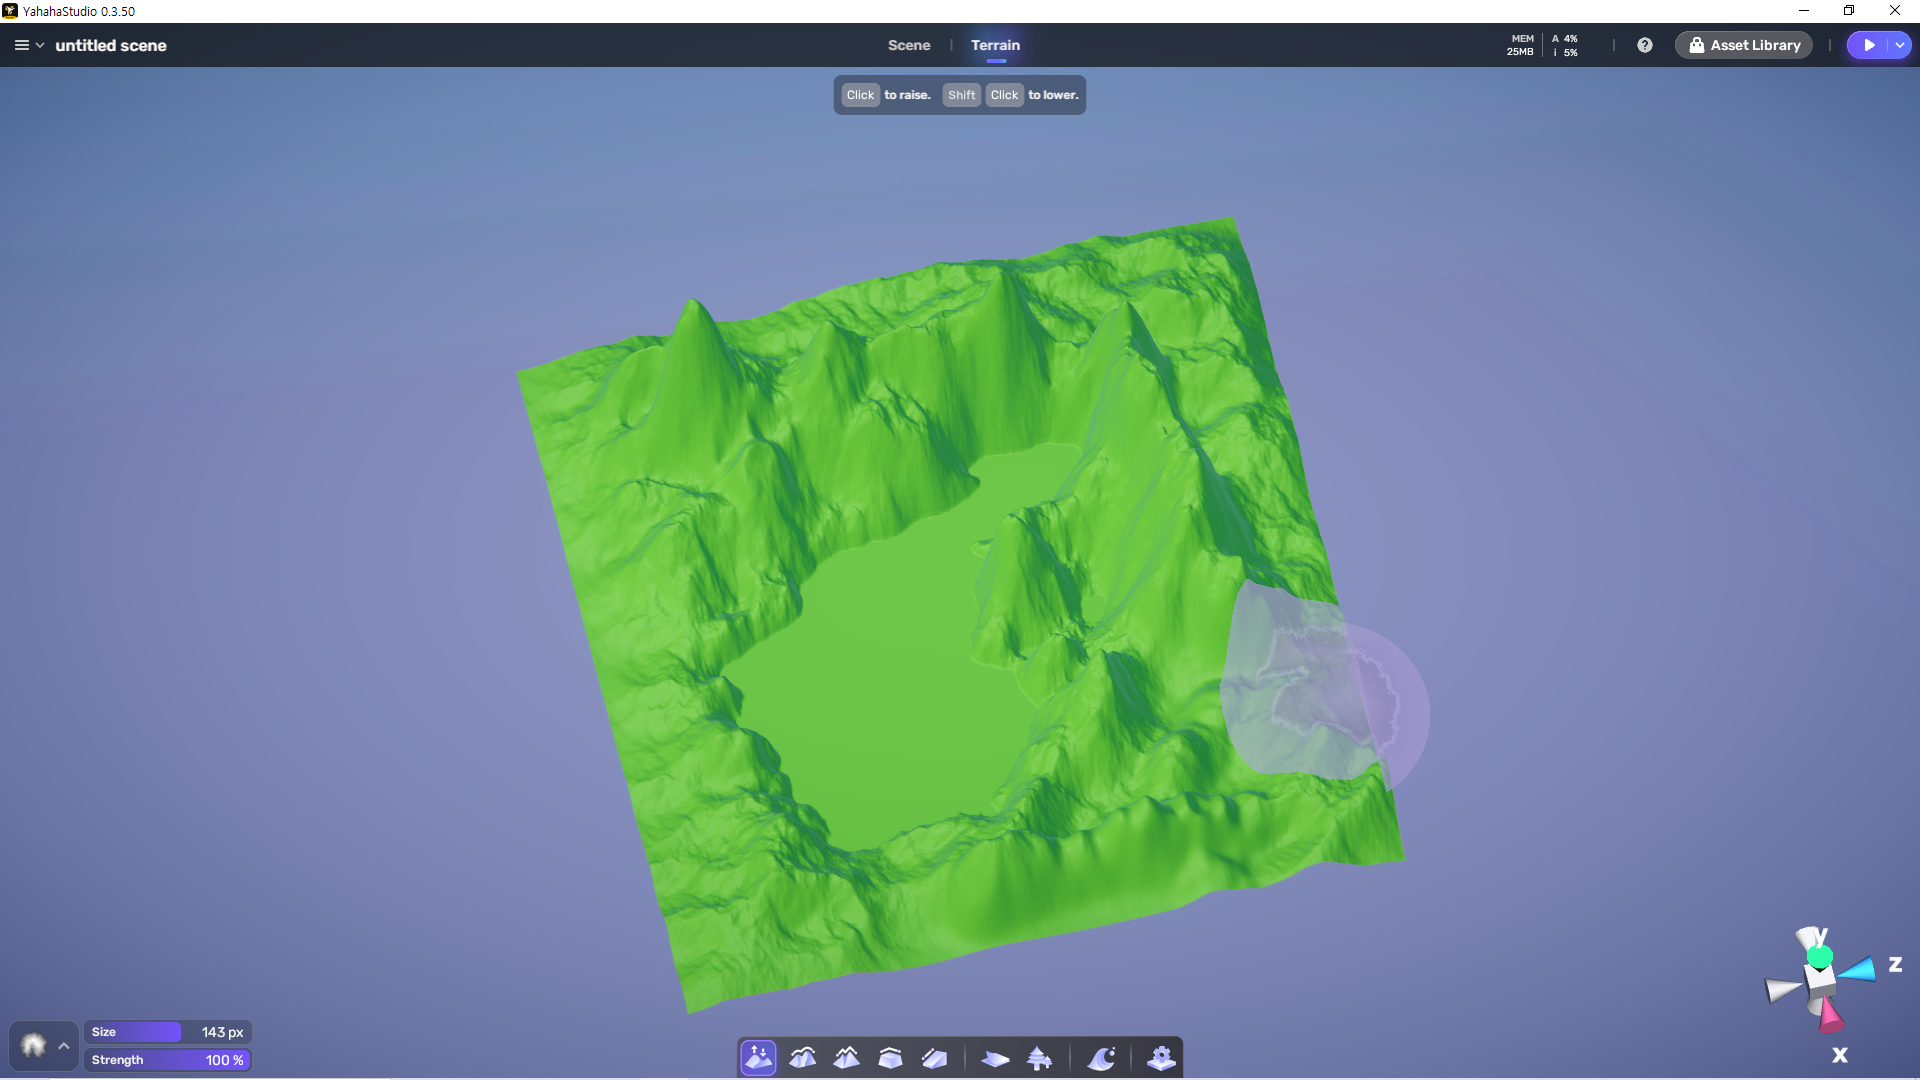Open the Asset Library
Image resolution: width=1920 pixels, height=1080 pixels.
(1744, 45)
